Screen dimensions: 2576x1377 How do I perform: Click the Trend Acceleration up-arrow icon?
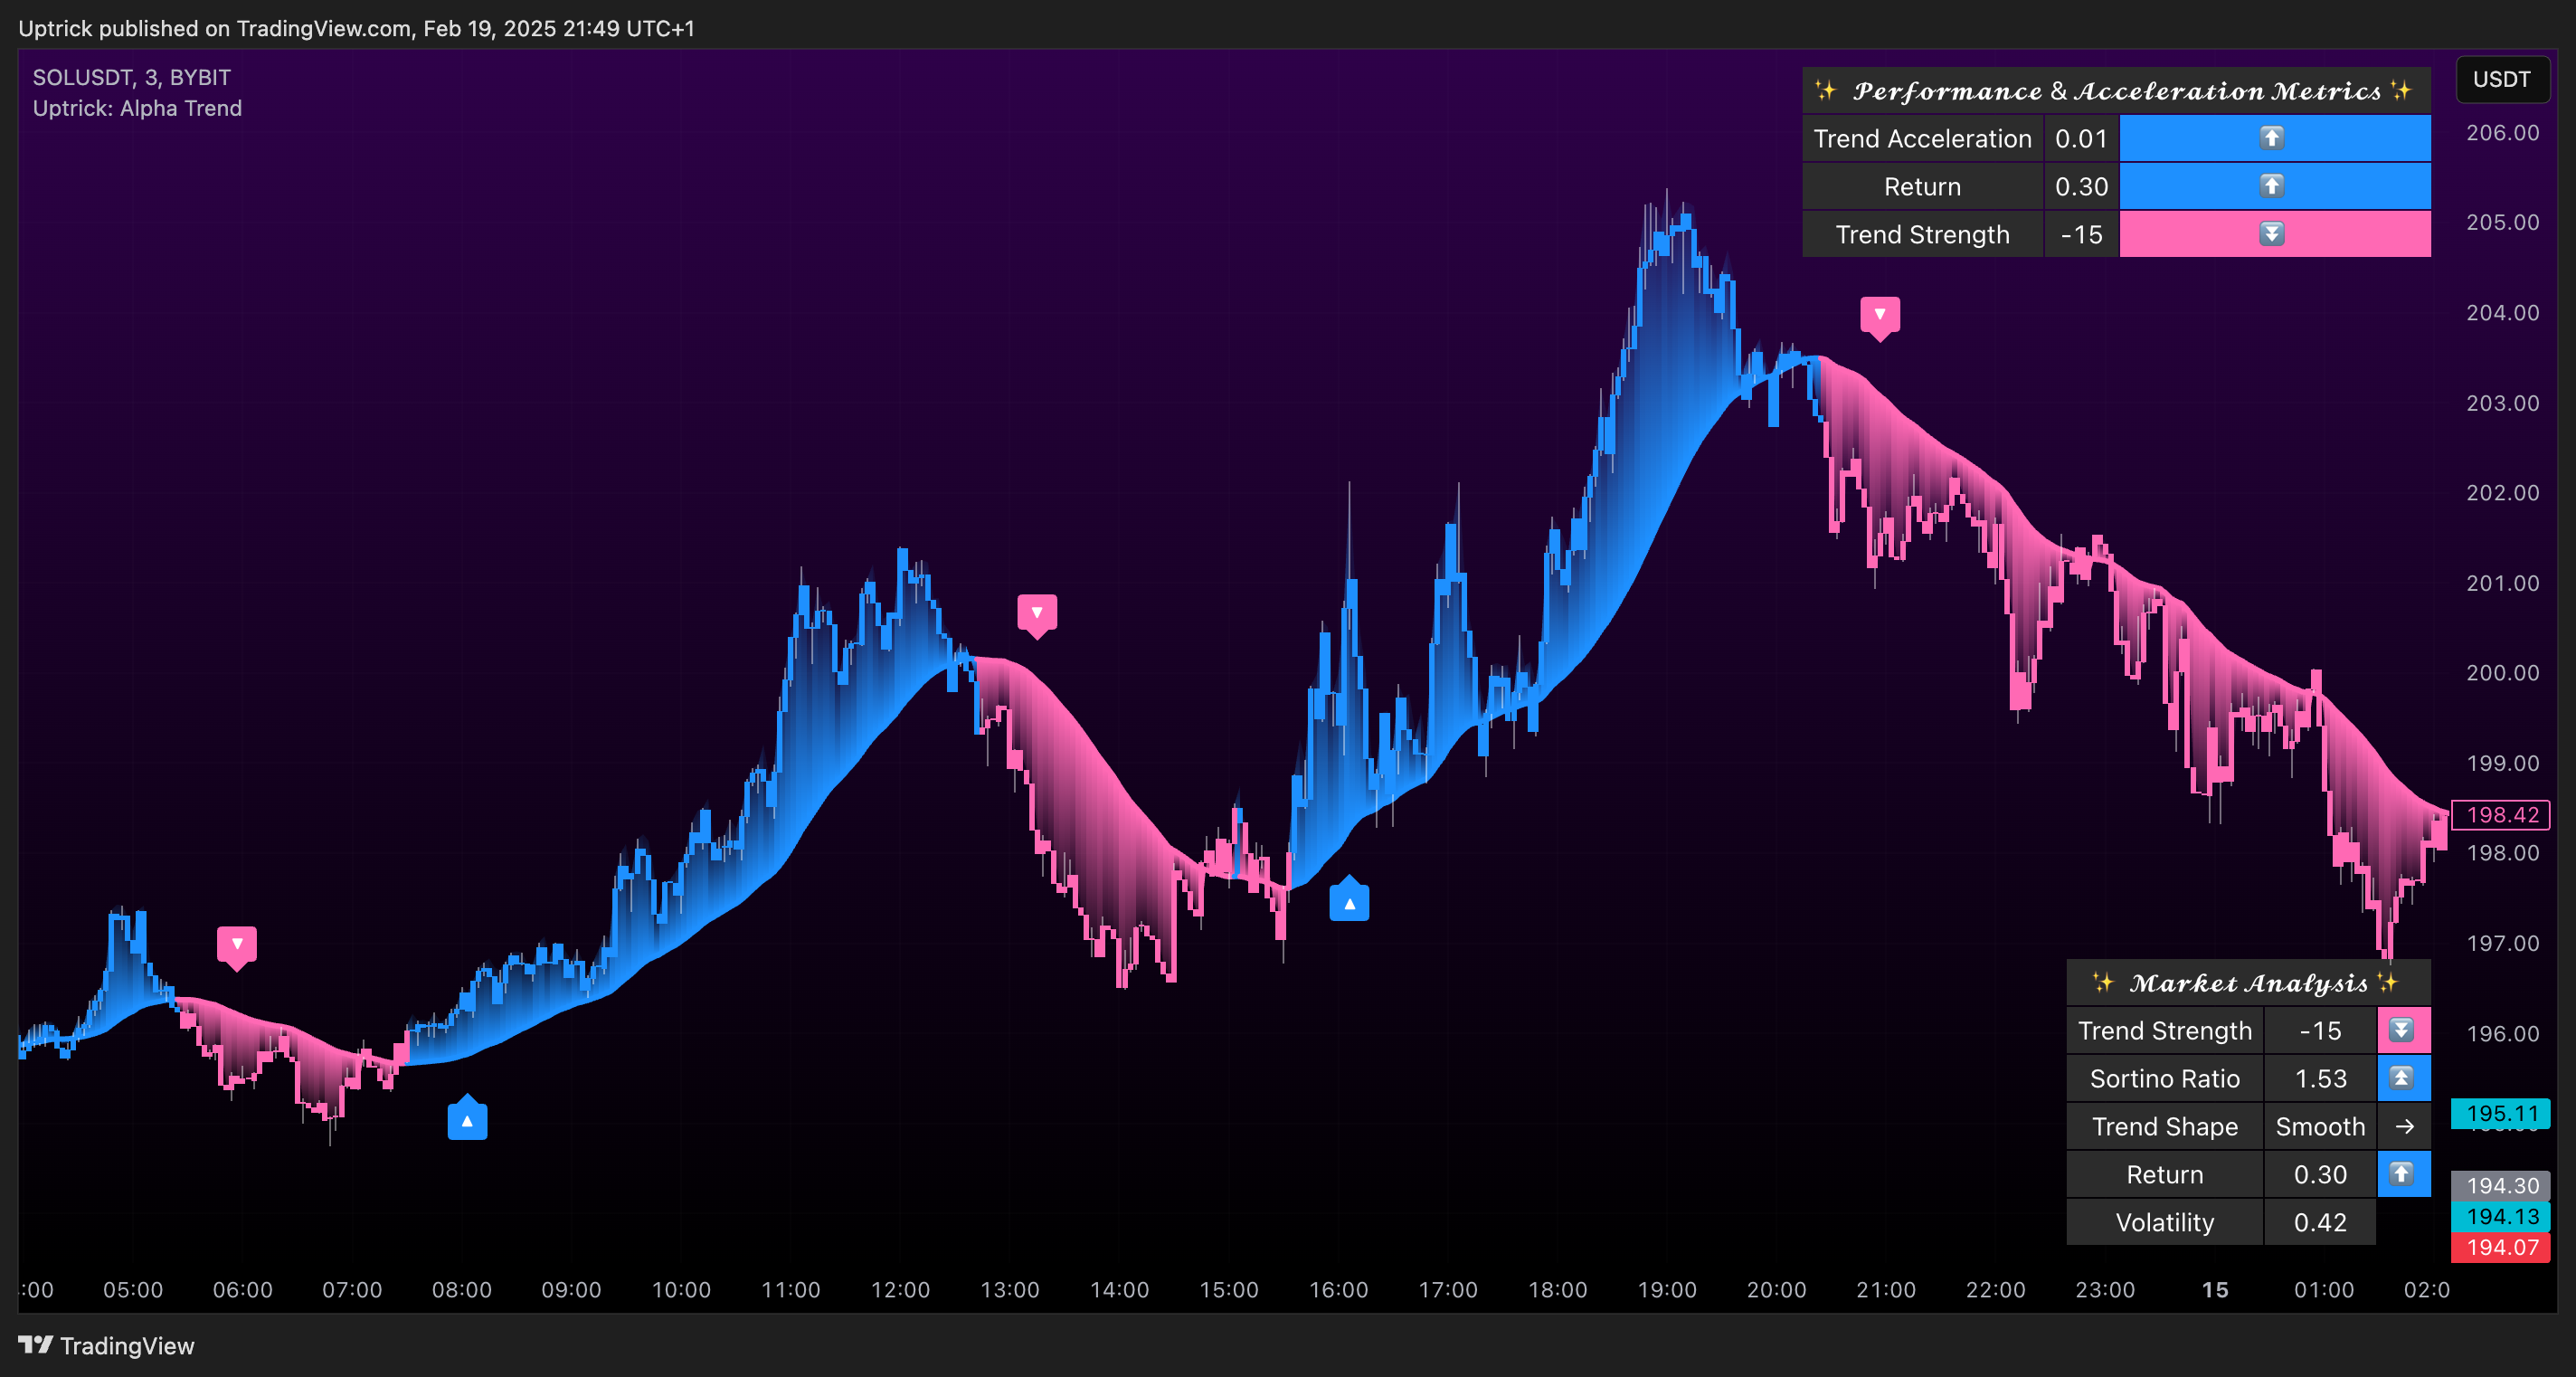[2272, 138]
